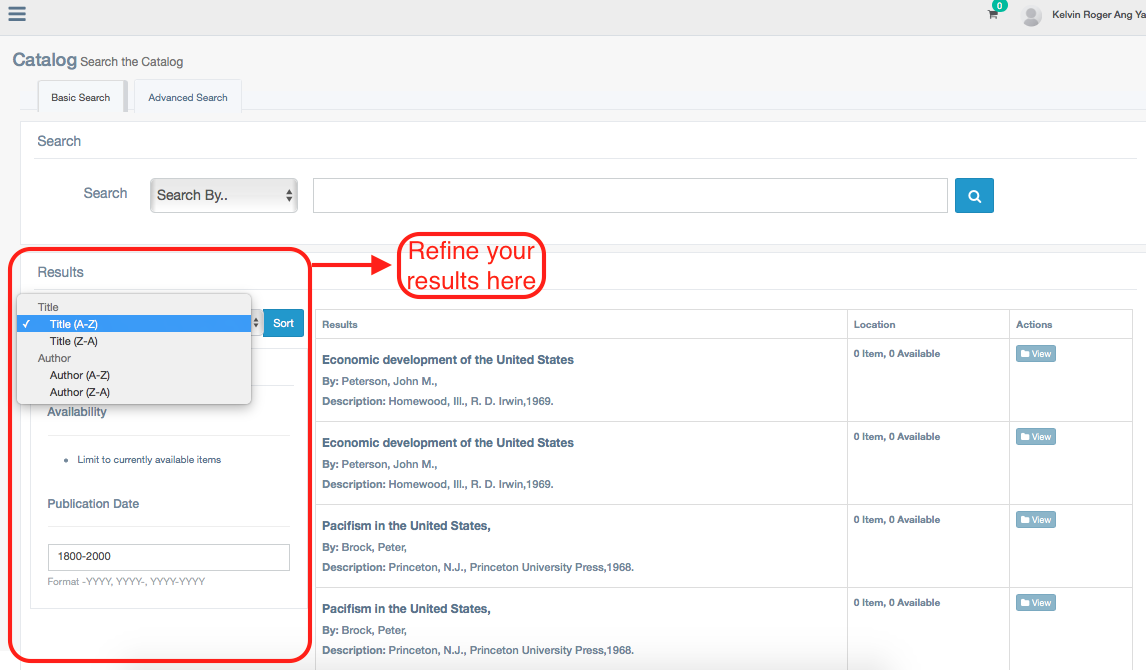View the first Pacifism record

tap(1035, 520)
